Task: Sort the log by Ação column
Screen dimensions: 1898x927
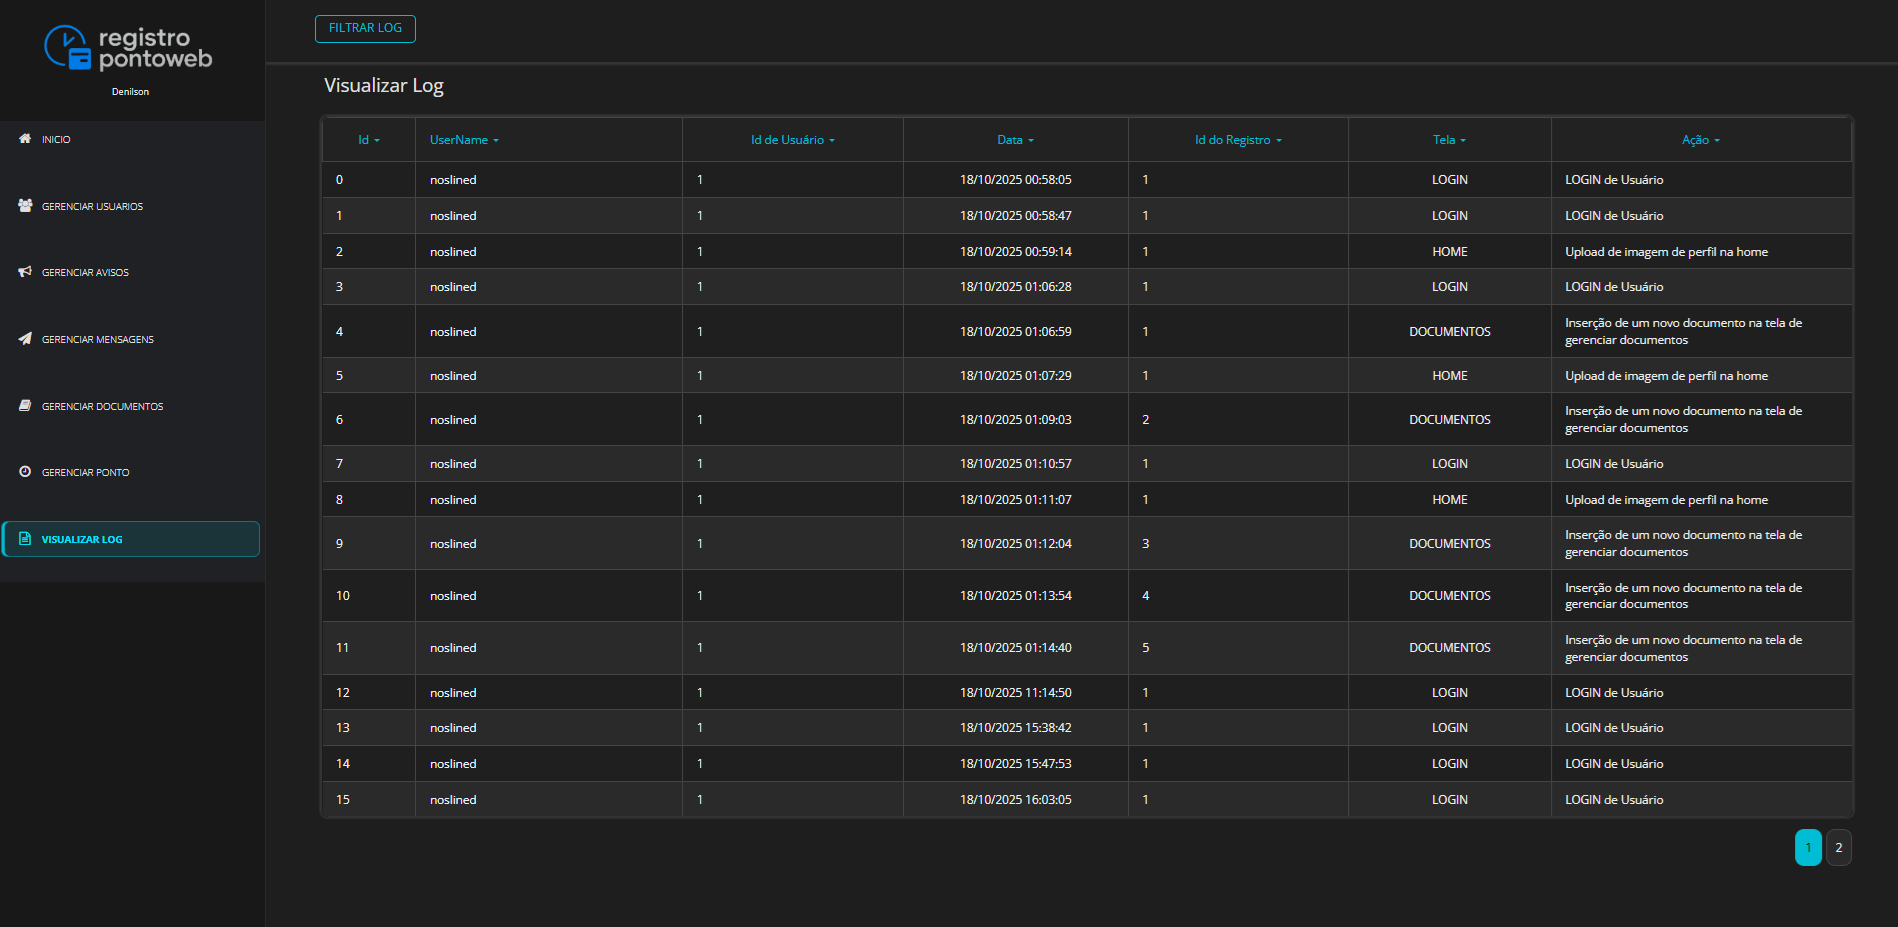Action: tap(1700, 140)
